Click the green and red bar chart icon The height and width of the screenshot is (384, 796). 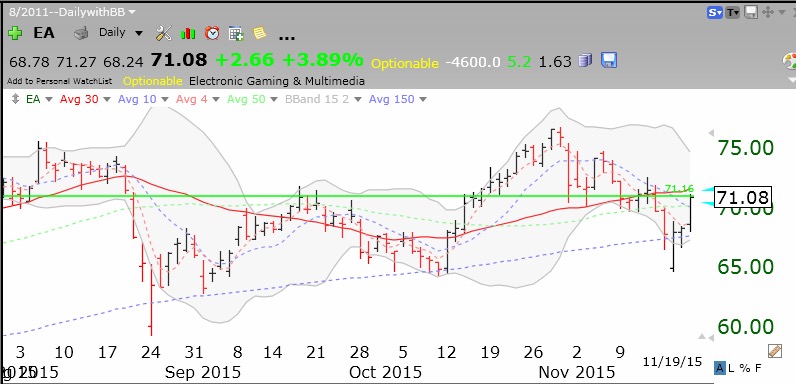pos(188,34)
